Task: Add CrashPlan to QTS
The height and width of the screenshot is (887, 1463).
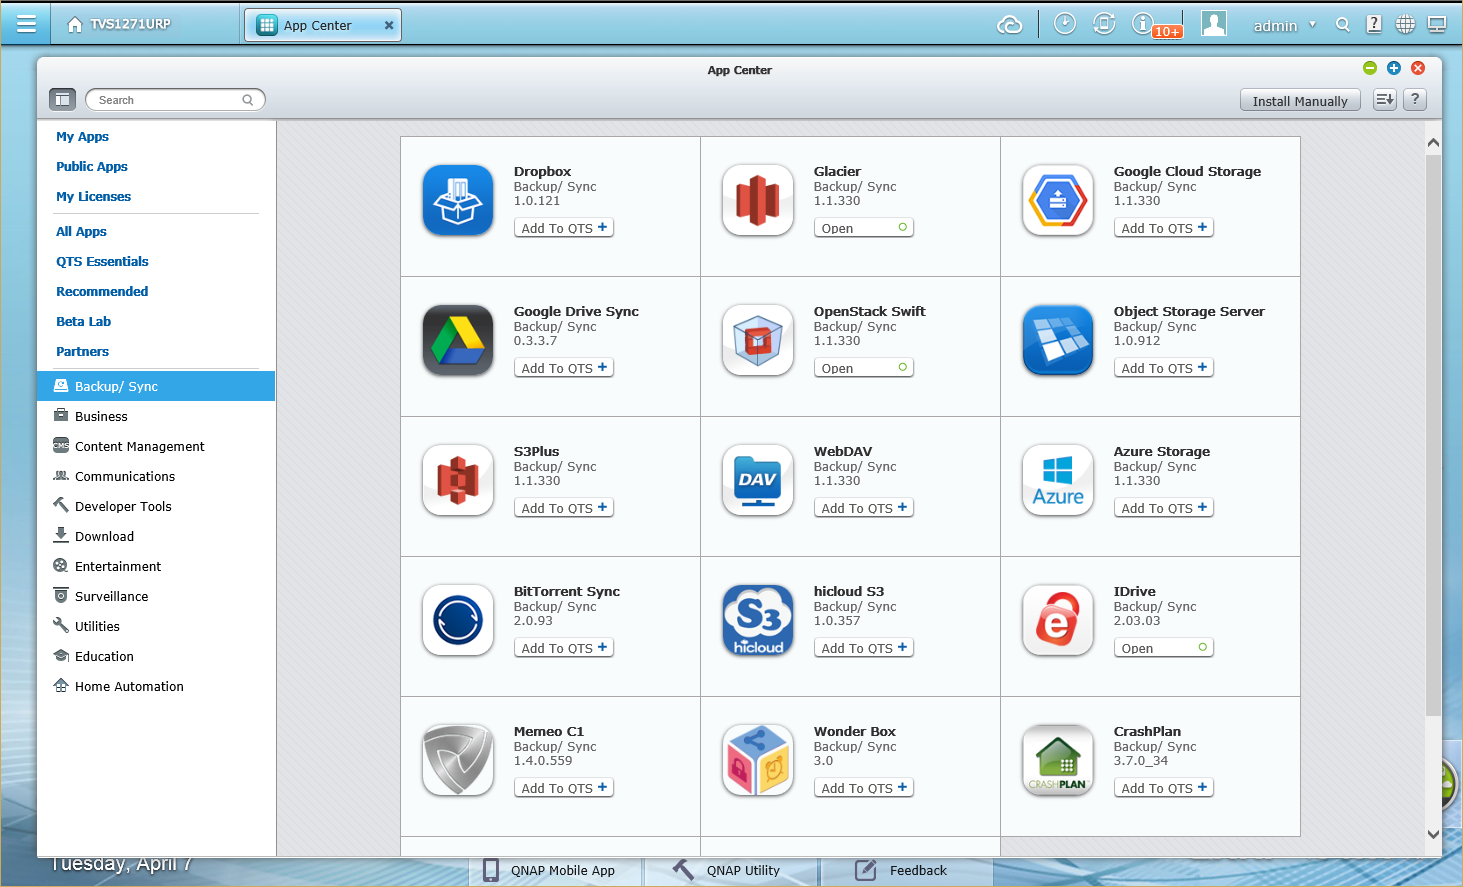Action: coord(1164,788)
